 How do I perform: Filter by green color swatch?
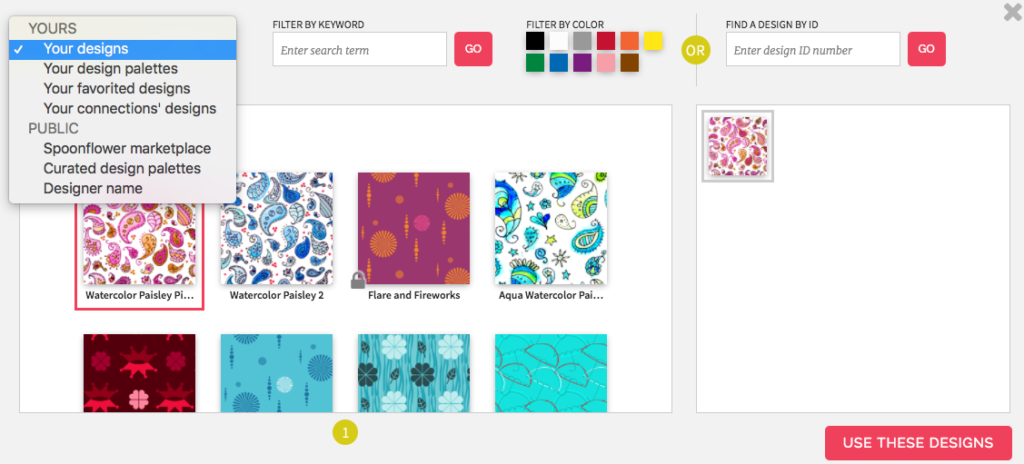point(535,63)
